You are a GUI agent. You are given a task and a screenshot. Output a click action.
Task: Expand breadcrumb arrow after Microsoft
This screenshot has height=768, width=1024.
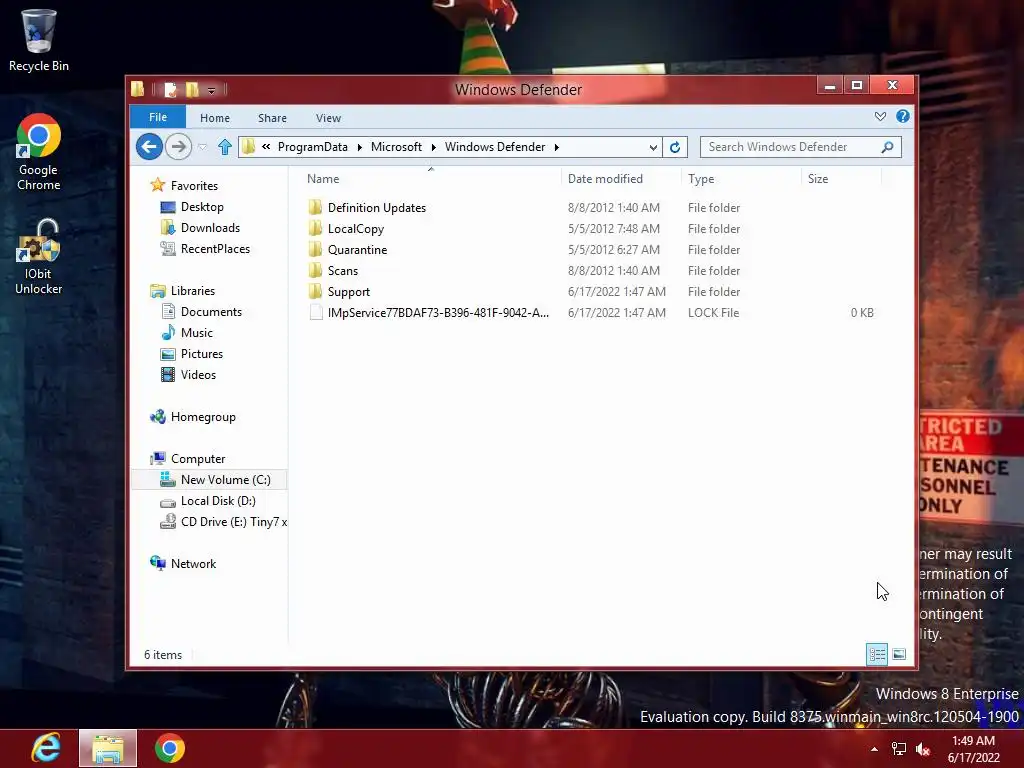pyautogui.click(x=433, y=148)
